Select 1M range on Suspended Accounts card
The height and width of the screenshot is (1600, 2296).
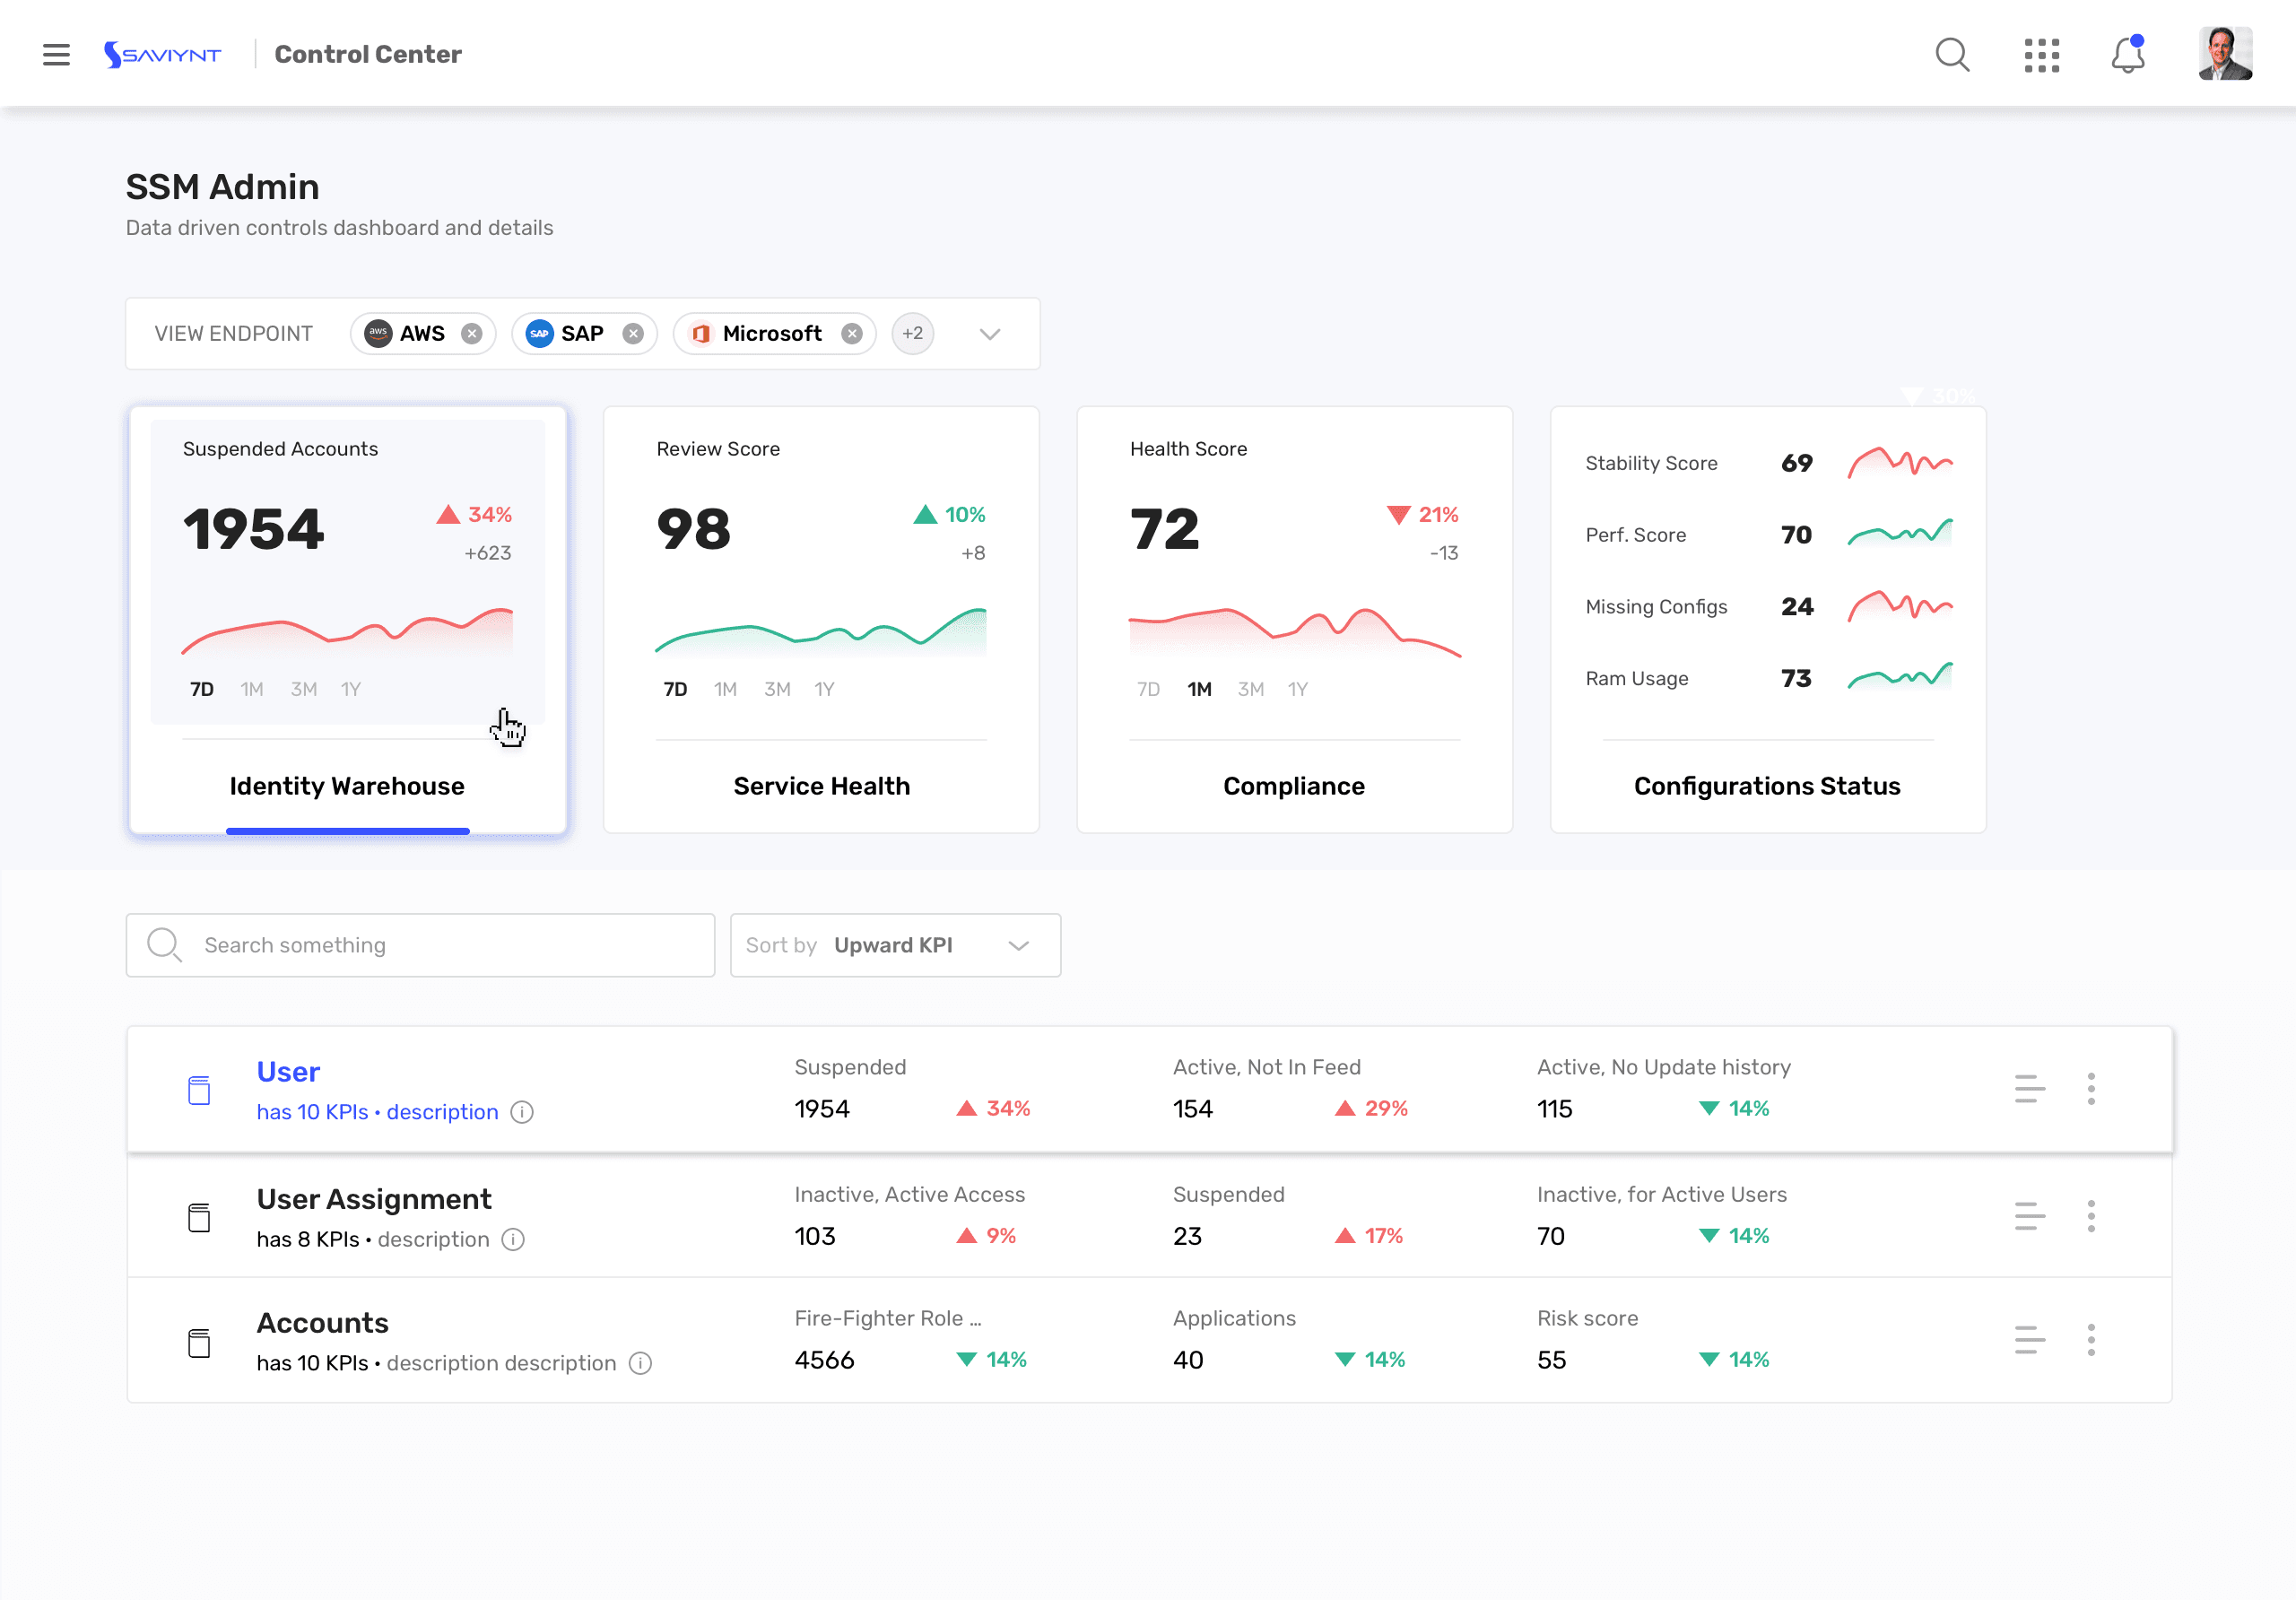coord(251,689)
